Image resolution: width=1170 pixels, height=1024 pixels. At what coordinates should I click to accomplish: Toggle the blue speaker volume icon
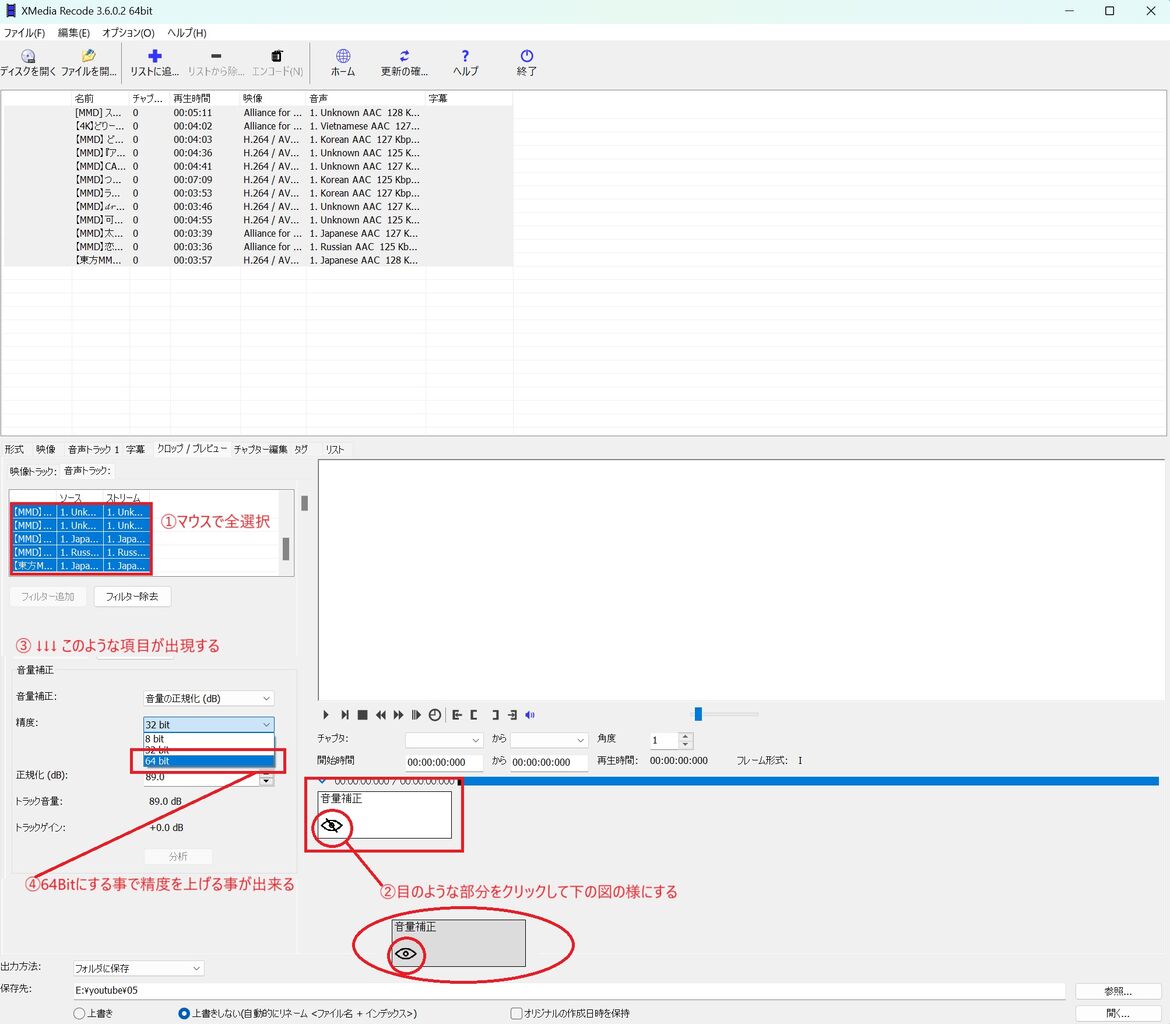pos(531,715)
